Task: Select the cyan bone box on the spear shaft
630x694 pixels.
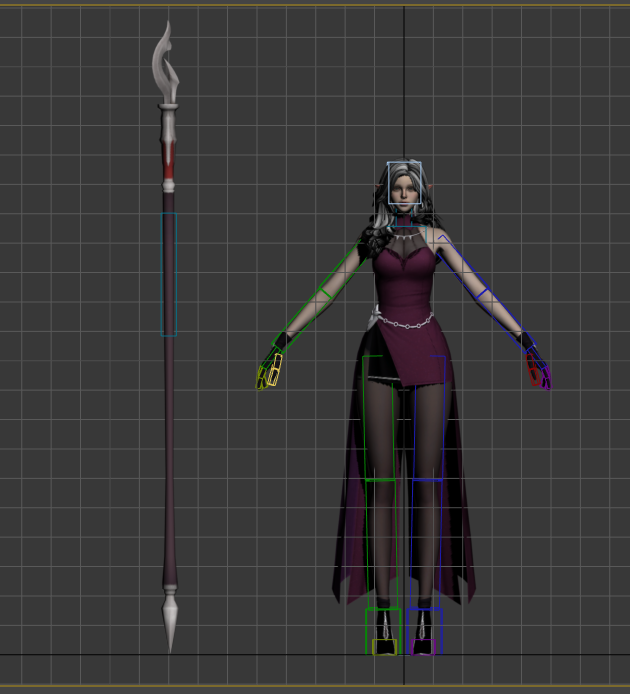Action: click(169, 274)
